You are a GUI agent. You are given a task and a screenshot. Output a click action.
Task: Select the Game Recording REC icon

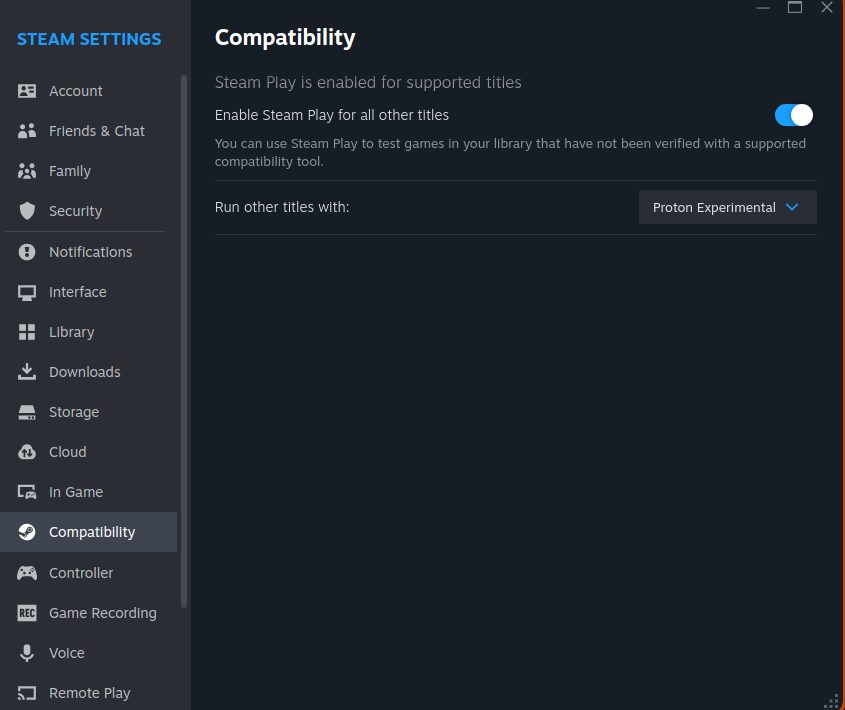point(27,613)
